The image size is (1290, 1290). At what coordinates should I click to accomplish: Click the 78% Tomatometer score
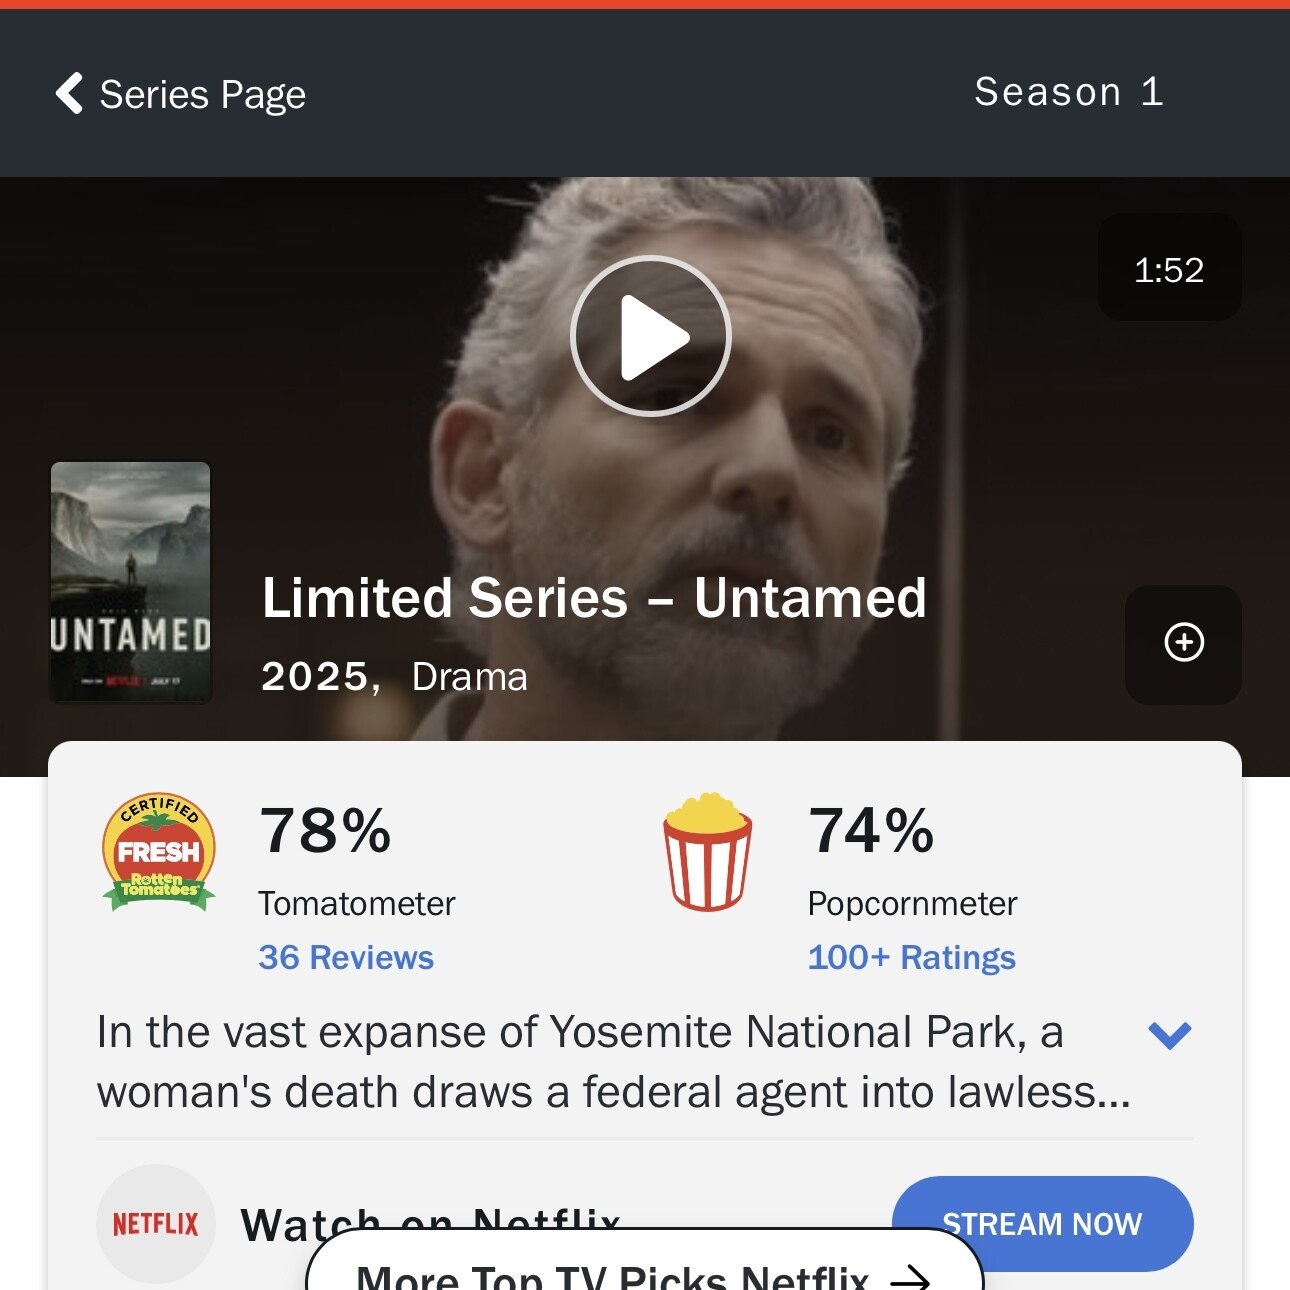tap(325, 831)
